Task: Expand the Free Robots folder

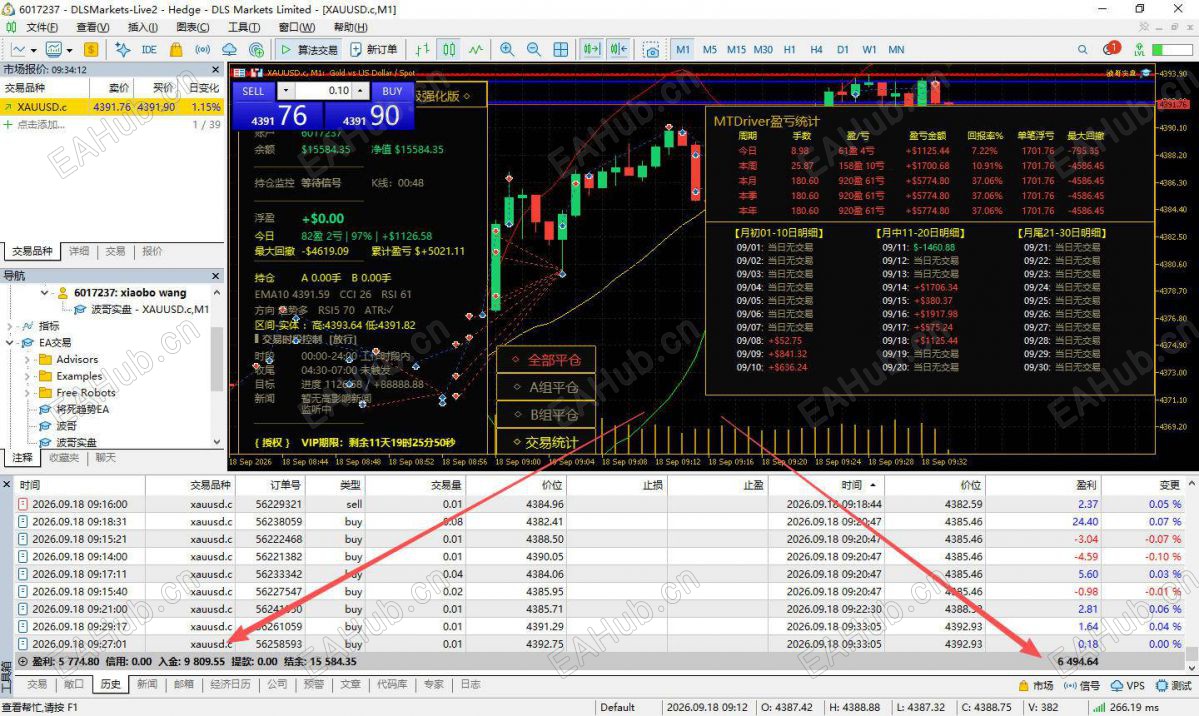Action: coord(27,392)
